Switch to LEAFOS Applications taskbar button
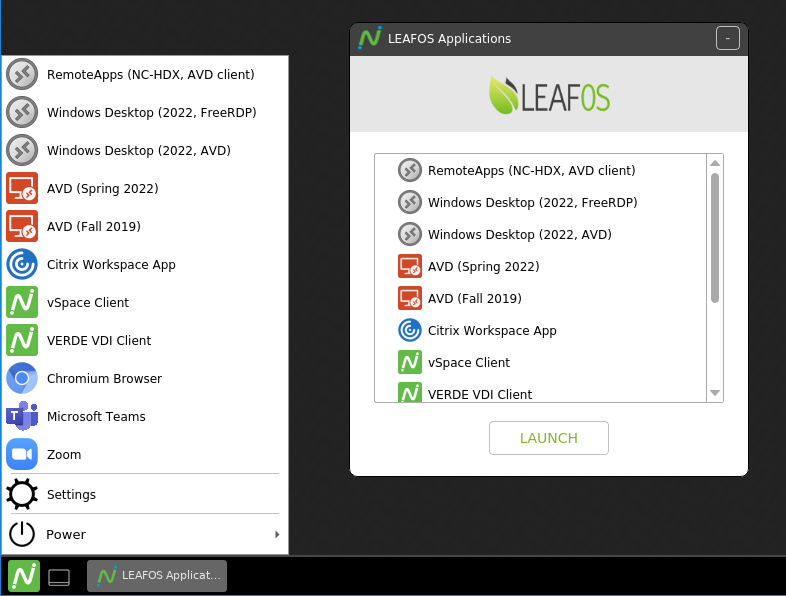This screenshot has width=786, height=596. click(157, 576)
